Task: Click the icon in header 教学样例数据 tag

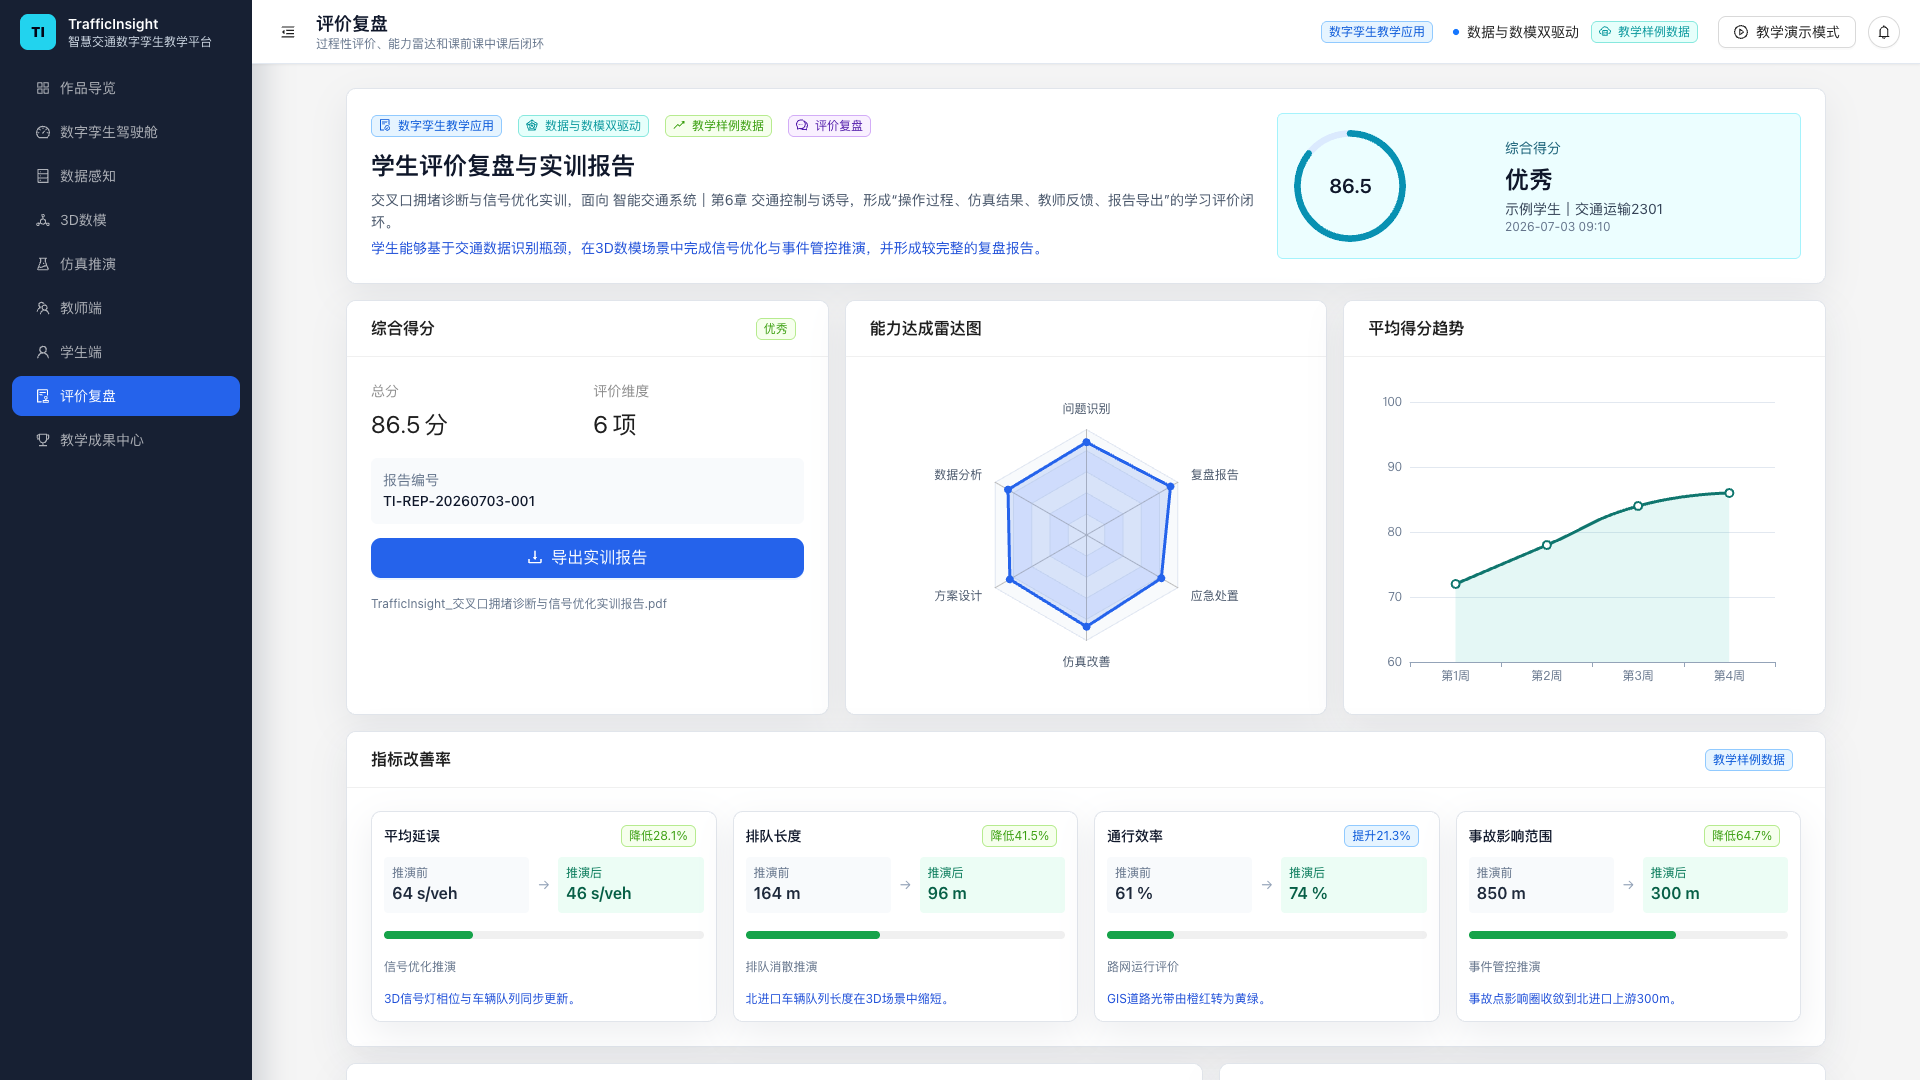Action: click(x=1605, y=32)
